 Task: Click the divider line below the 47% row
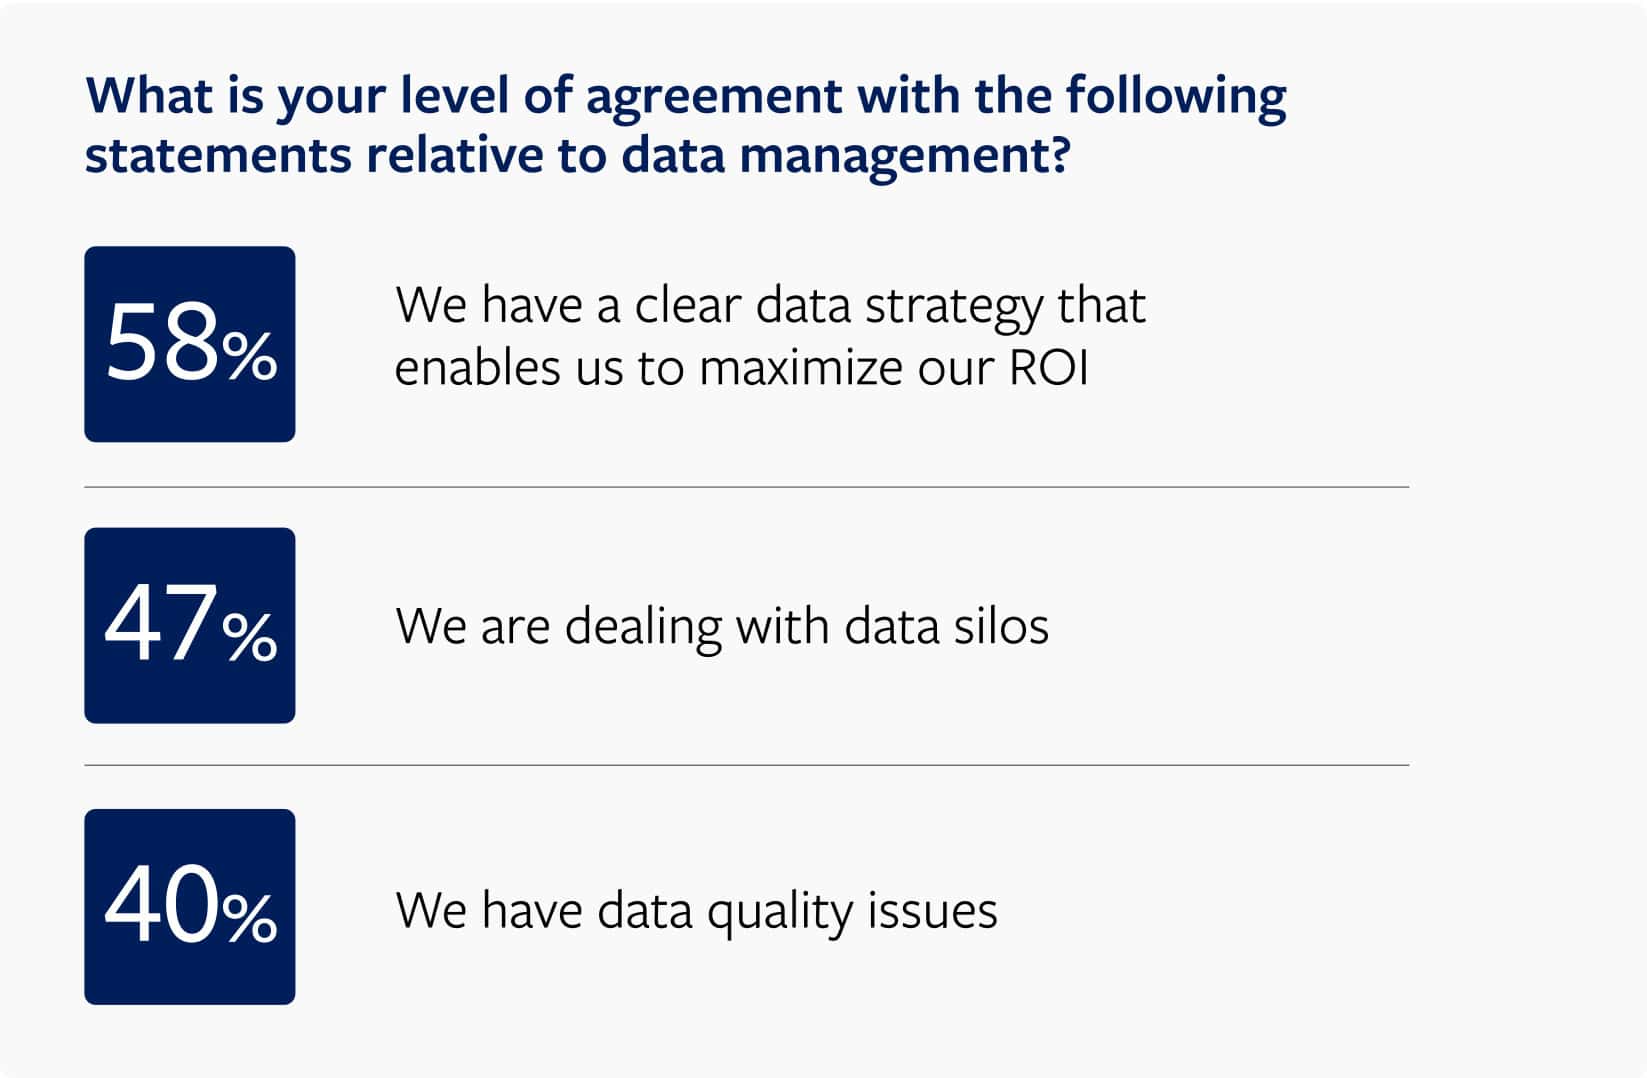[747, 765]
